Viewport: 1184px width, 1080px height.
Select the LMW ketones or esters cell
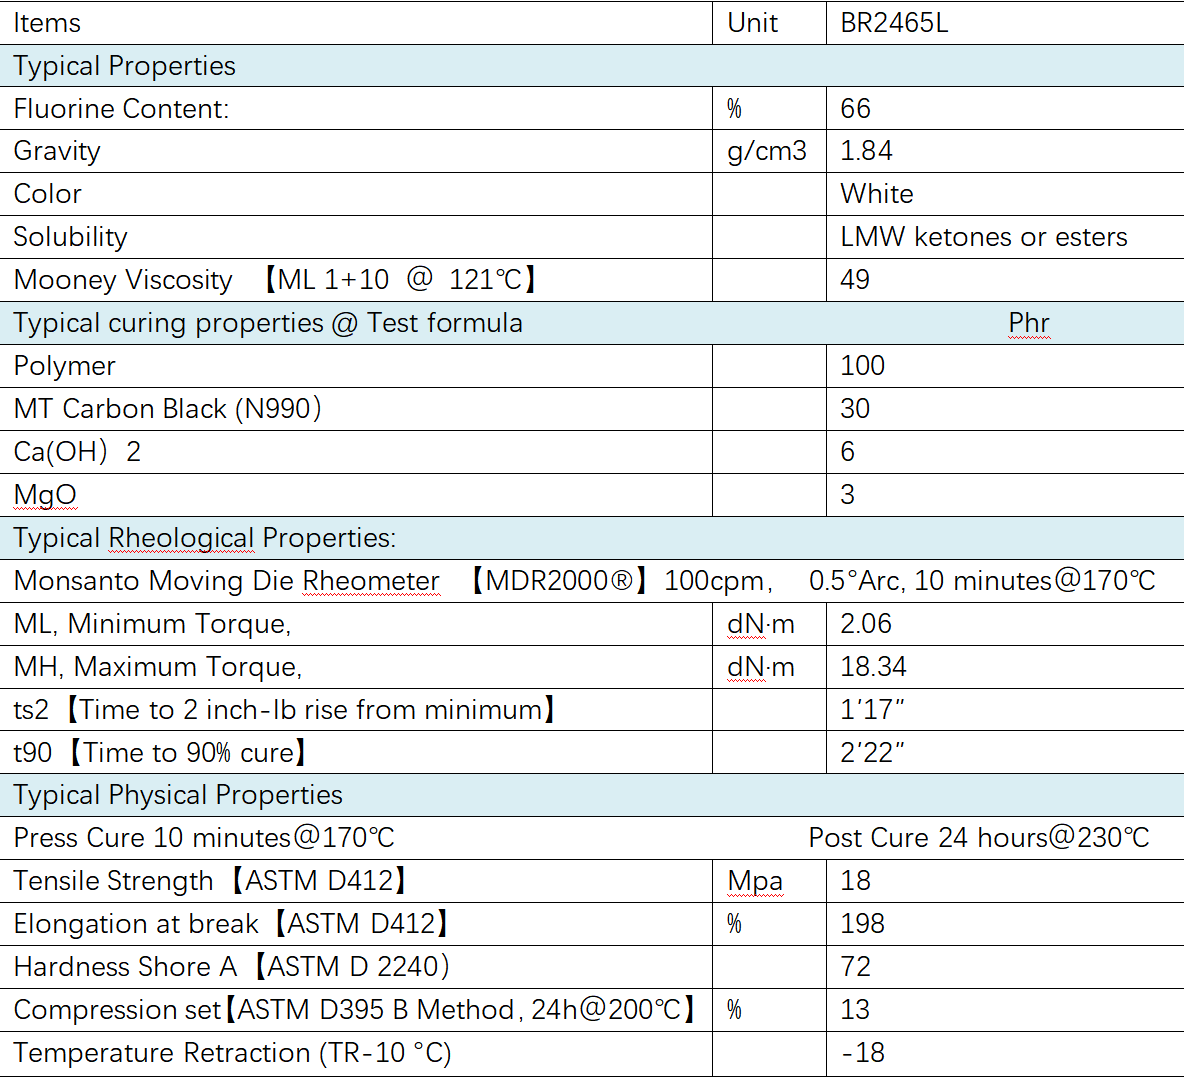(983, 237)
